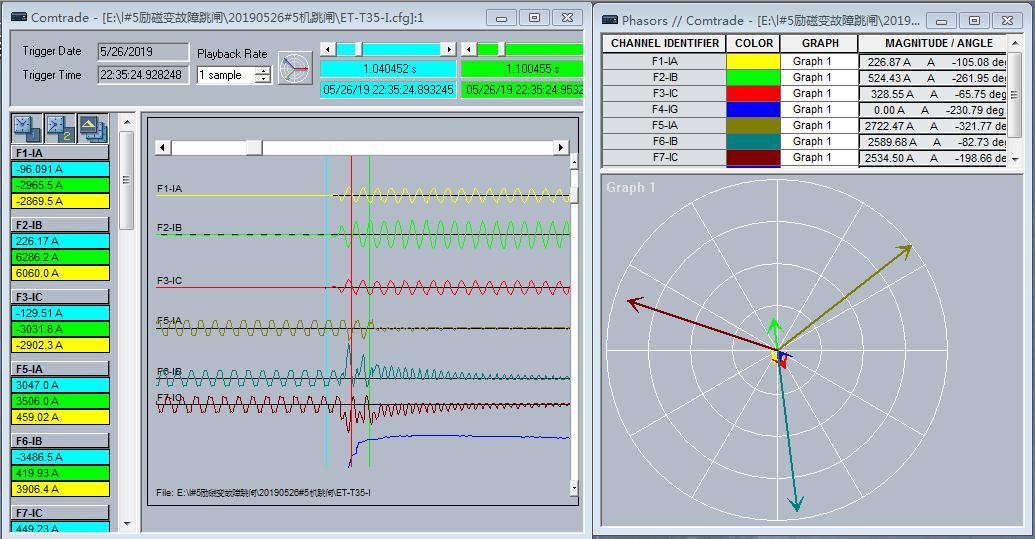The image size is (1035, 539).
Task: Decrease the Playback Rate with the down stepper
Action: (263, 79)
